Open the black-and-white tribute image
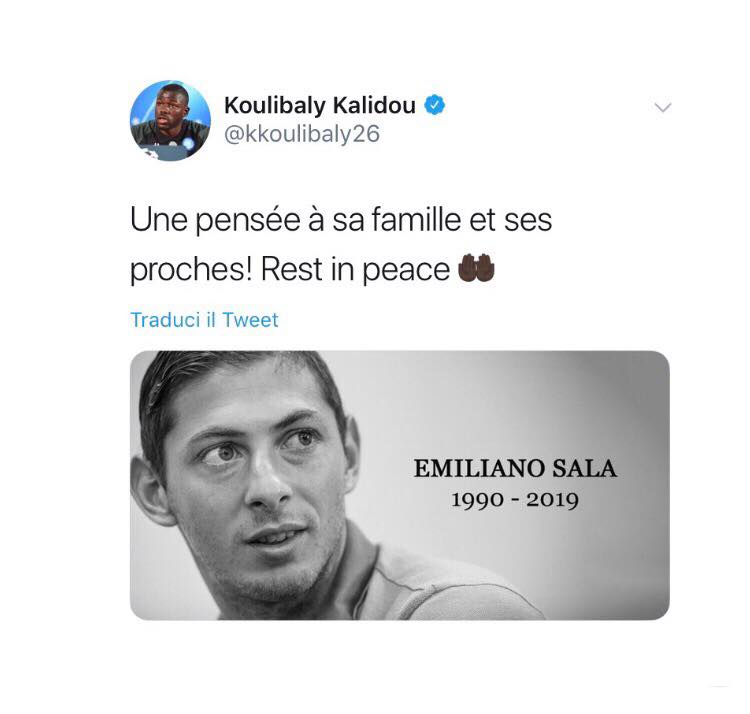The image size is (750, 714). point(399,485)
